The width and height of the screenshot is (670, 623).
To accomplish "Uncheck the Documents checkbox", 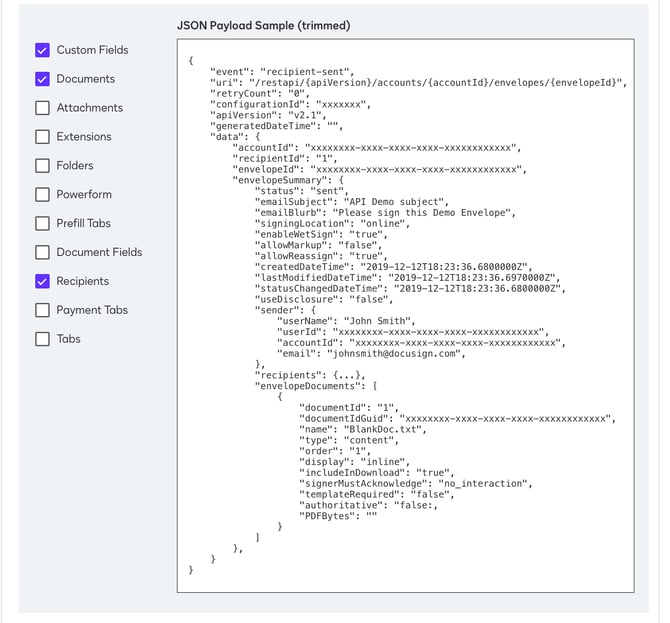I will click(x=42, y=79).
